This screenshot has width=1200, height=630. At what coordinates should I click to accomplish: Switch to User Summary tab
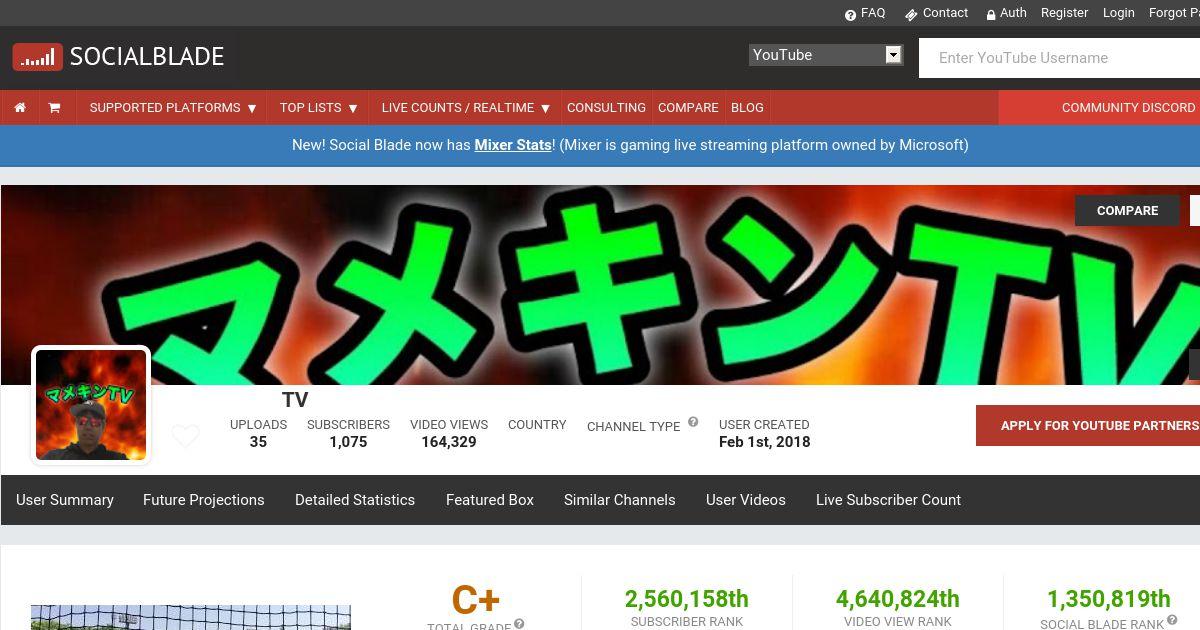pyautogui.click(x=65, y=500)
